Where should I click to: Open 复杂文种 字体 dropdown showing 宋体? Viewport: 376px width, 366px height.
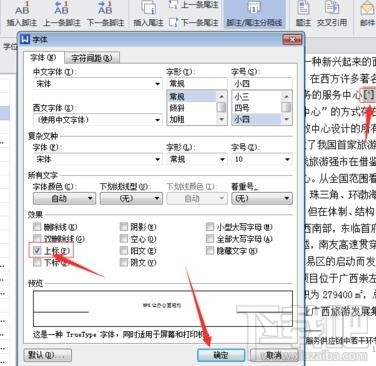coord(158,159)
